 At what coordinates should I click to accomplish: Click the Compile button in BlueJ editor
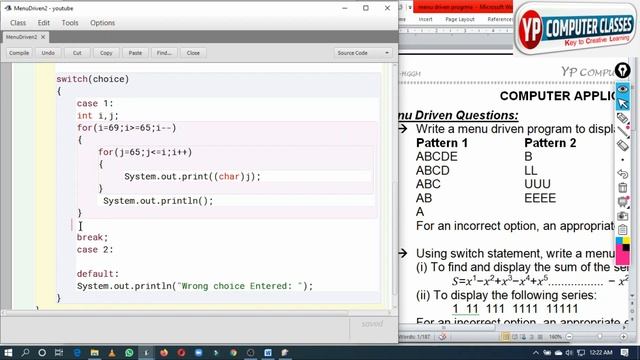click(x=19, y=53)
